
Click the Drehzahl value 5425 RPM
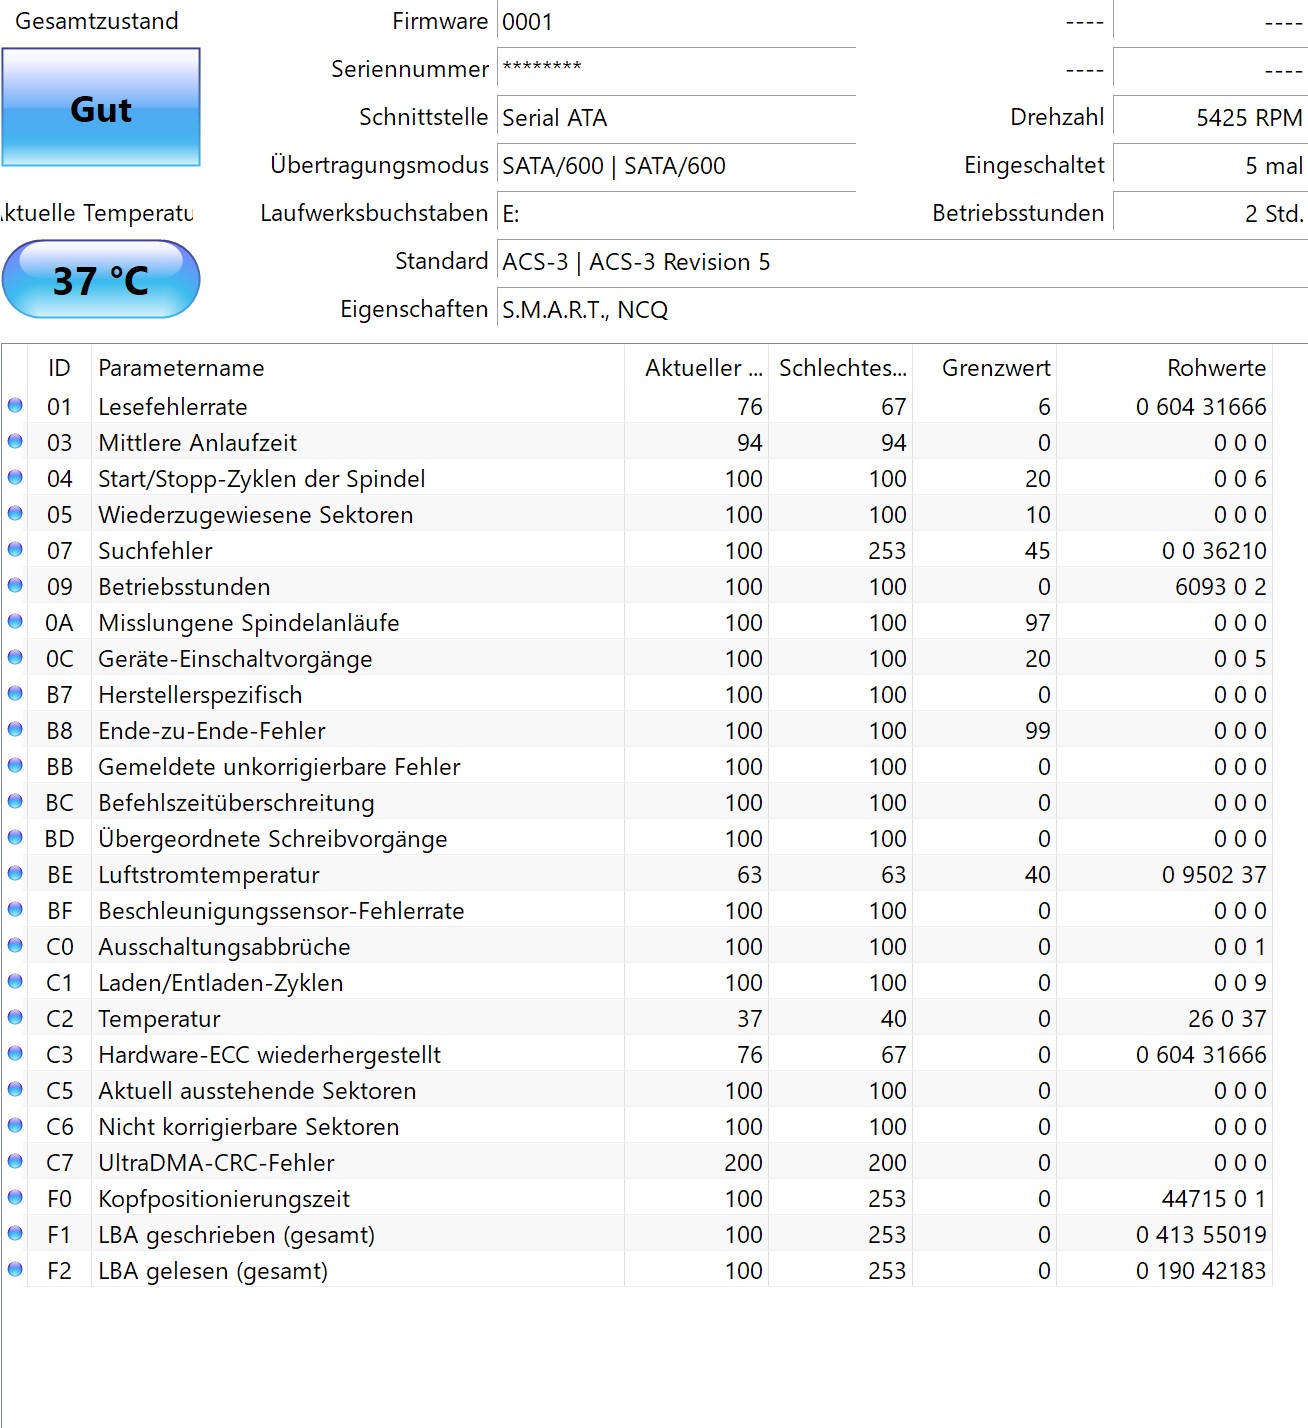coord(1210,118)
